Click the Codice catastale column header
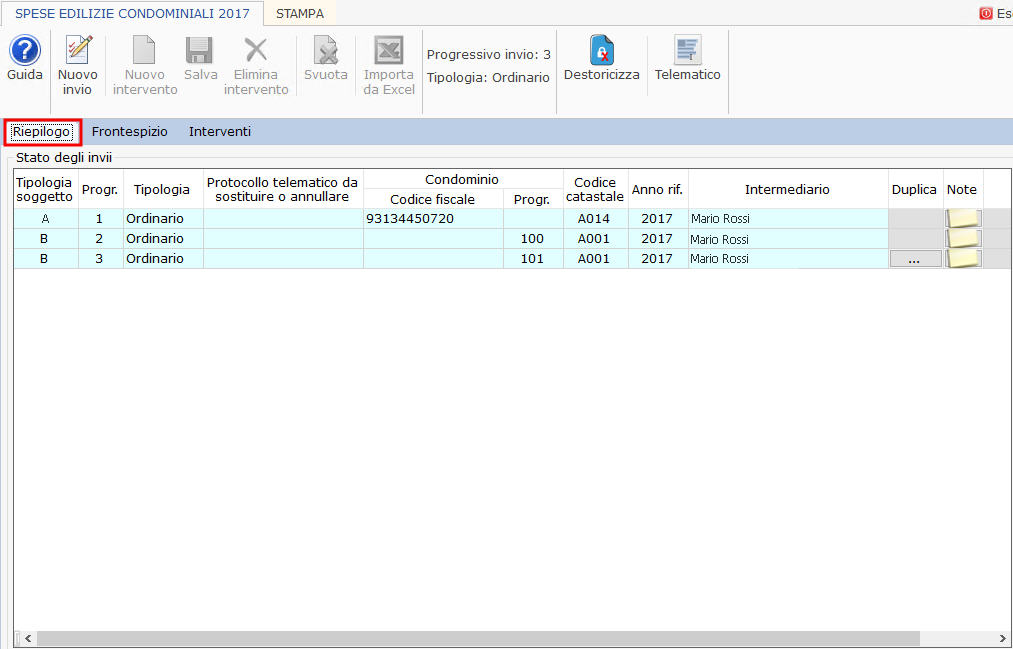This screenshot has width=1013, height=649. [596, 189]
